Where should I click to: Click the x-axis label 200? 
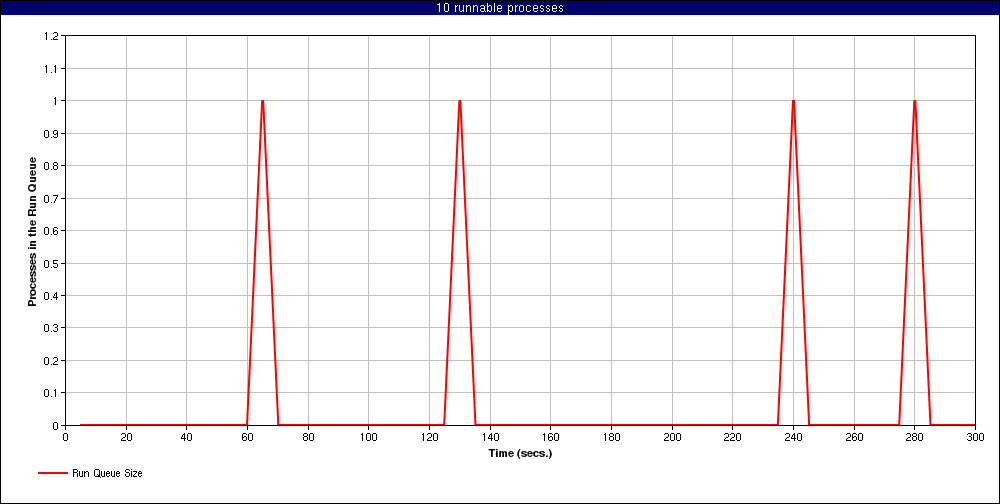[x=672, y=437]
